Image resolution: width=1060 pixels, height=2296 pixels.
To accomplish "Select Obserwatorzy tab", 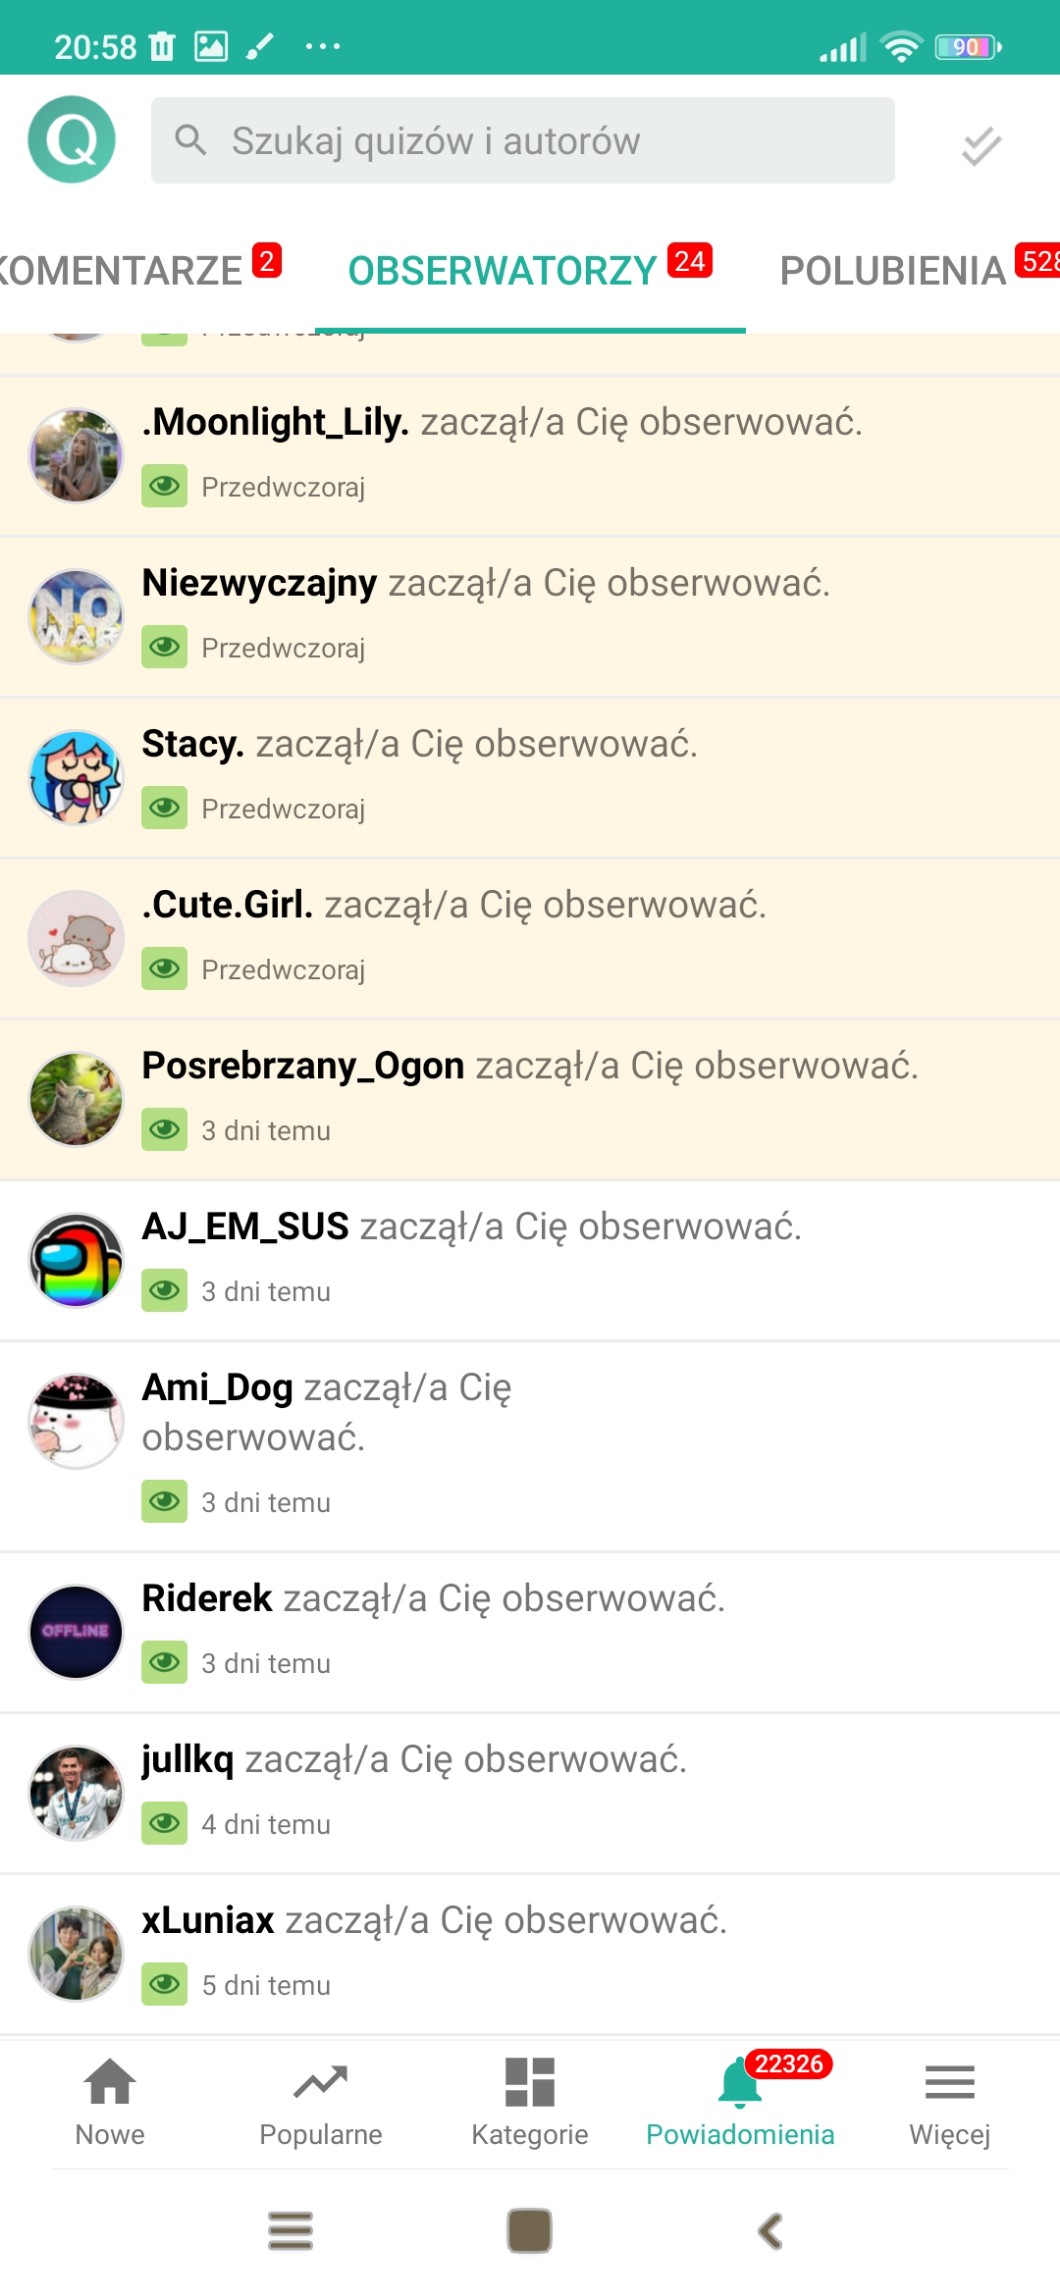I will pyautogui.click(x=530, y=270).
